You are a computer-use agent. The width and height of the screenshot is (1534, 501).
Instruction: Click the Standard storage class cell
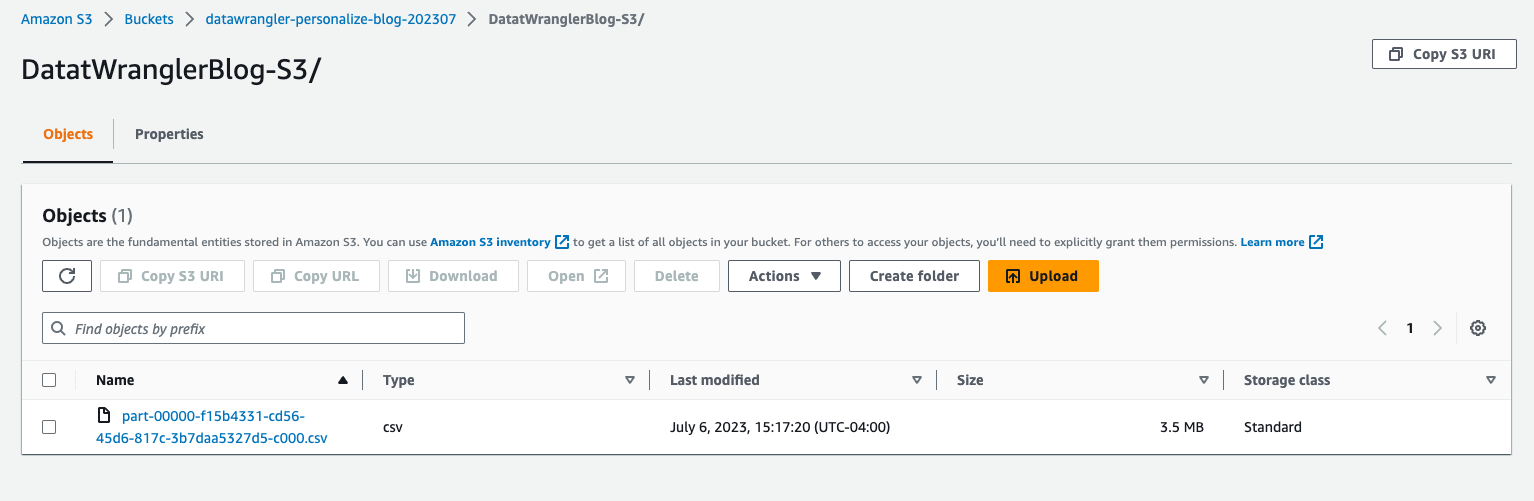(x=1273, y=427)
